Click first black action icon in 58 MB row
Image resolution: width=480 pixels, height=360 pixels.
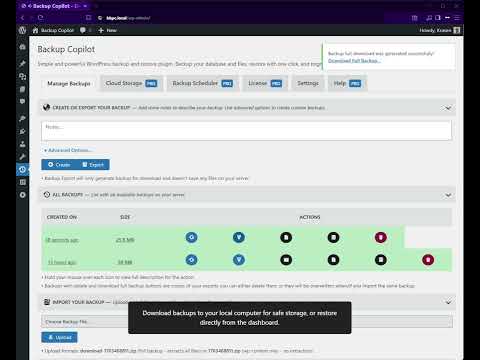point(286,260)
